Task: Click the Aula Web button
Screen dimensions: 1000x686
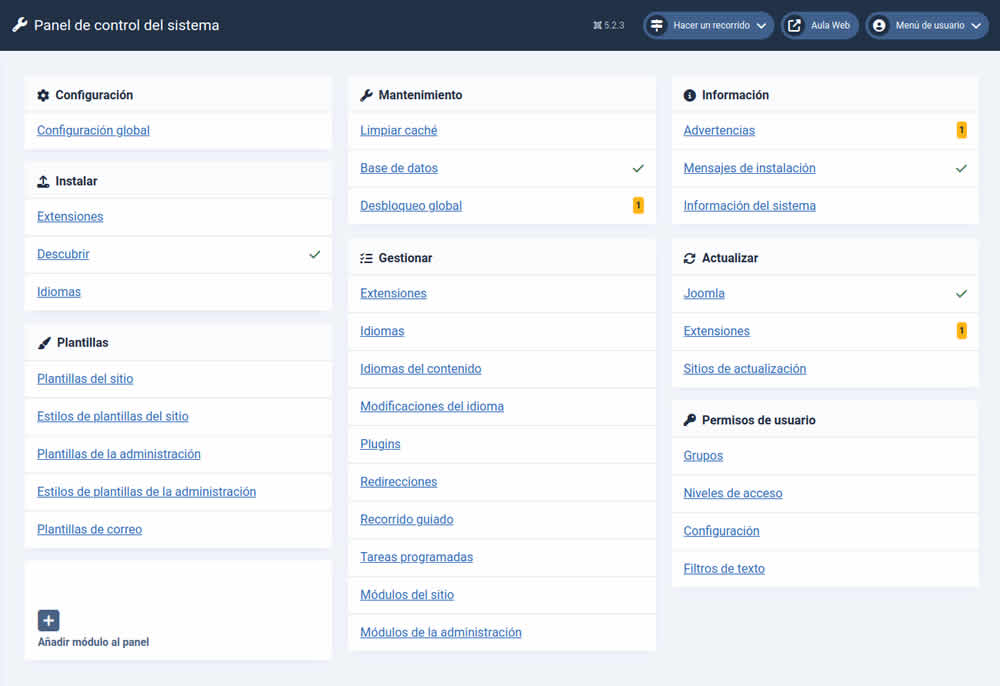Action: coord(819,25)
